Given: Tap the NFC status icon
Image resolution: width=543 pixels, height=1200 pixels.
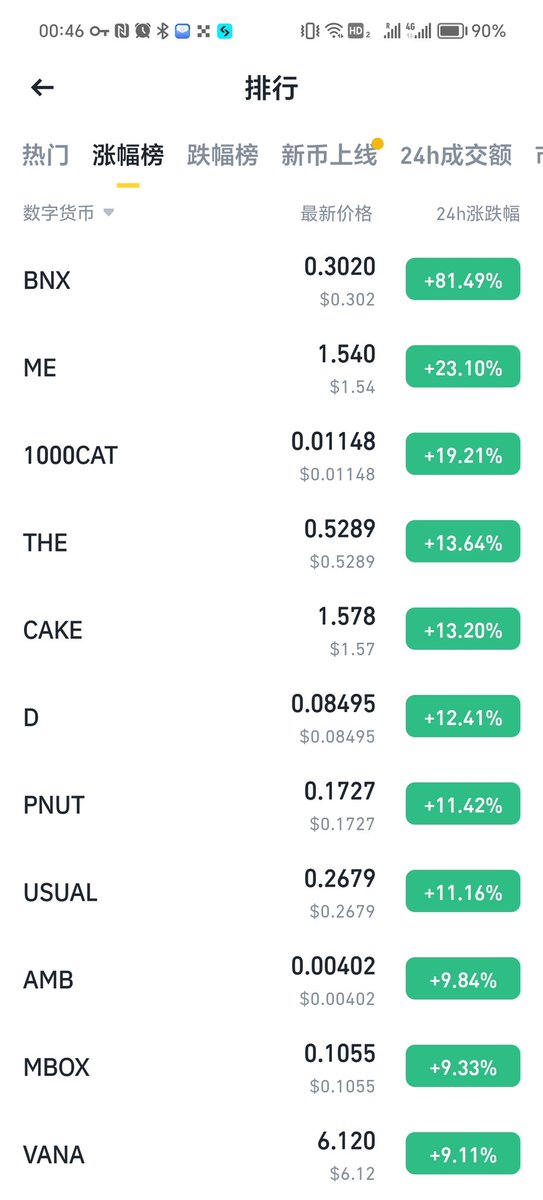Looking at the screenshot, I should tap(122, 31).
